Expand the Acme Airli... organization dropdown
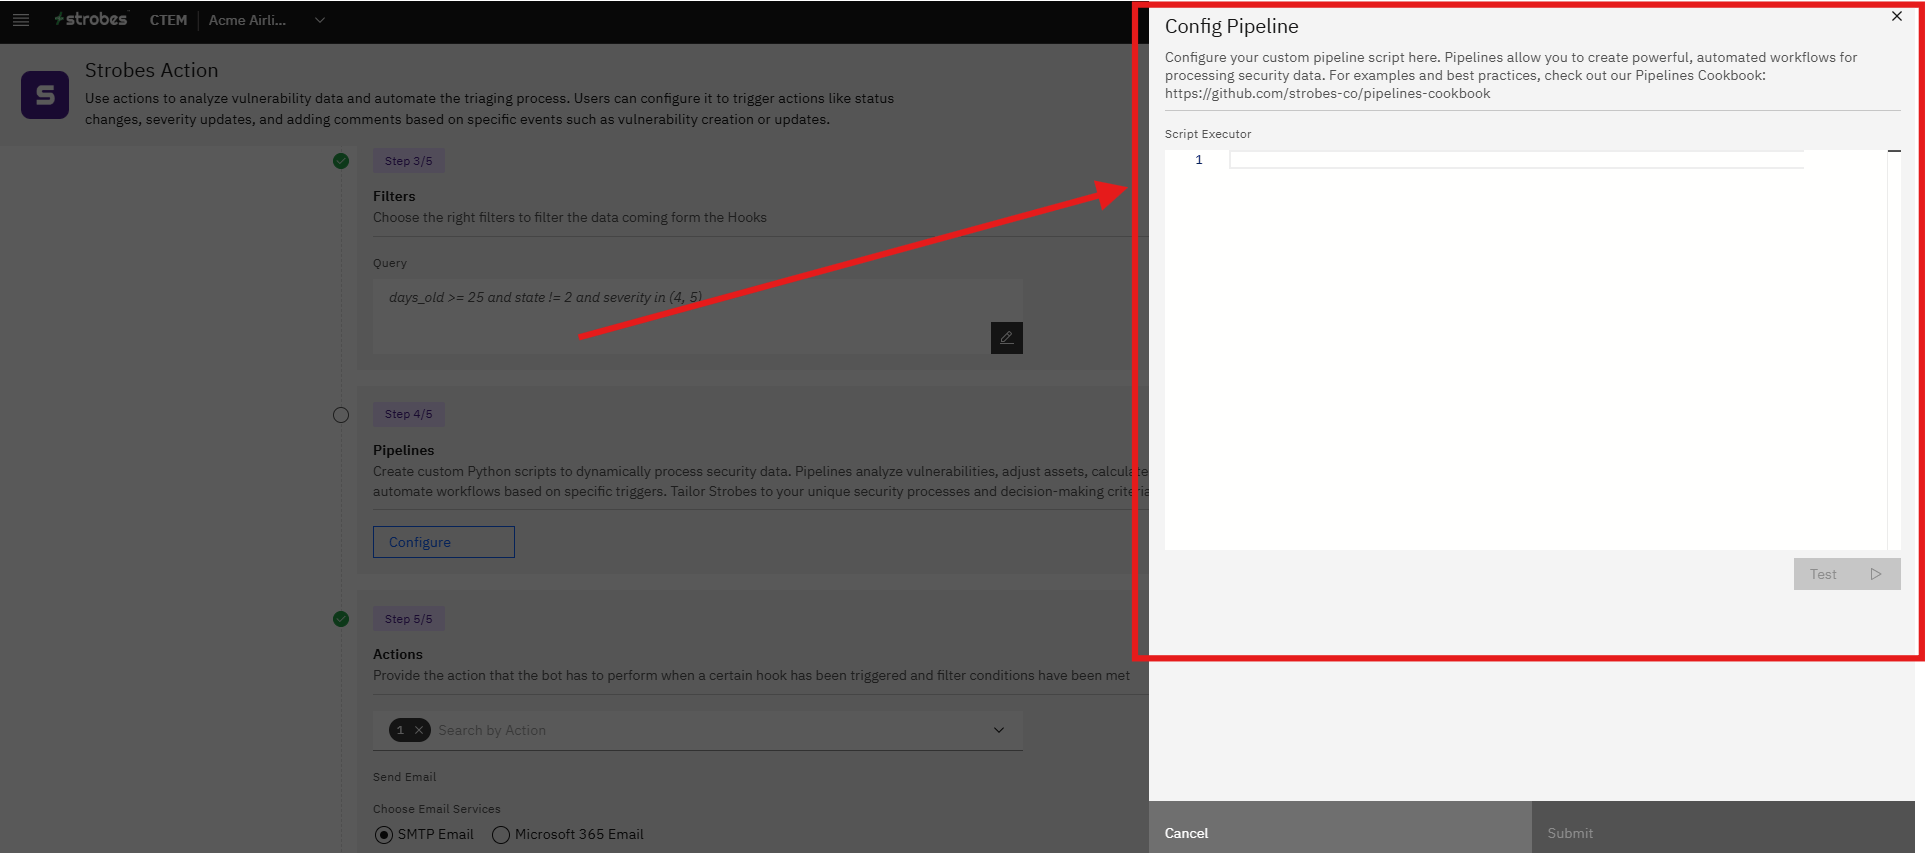This screenshot has height=853, width=1926. point(319,20)
